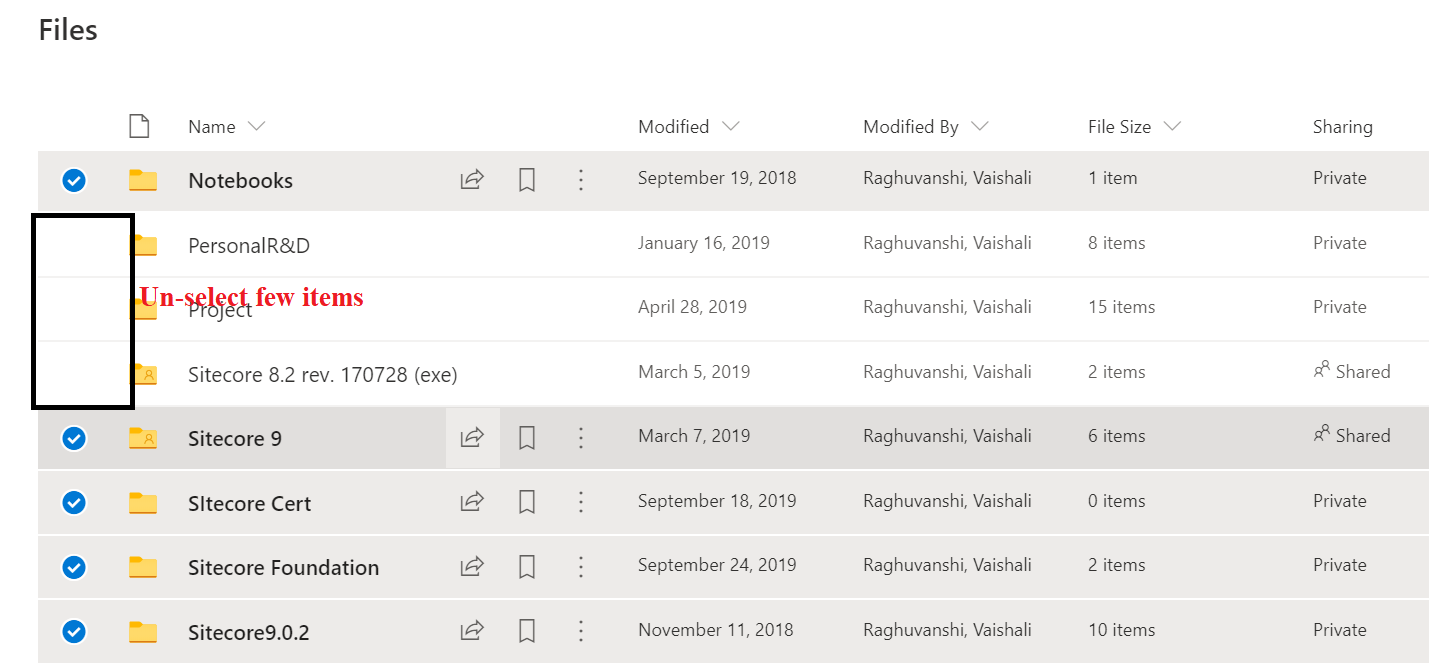The height and width of the screenshot is (664, 1429).
Task: Deselect the Sitecore 9 row
Action: point(73,438)
